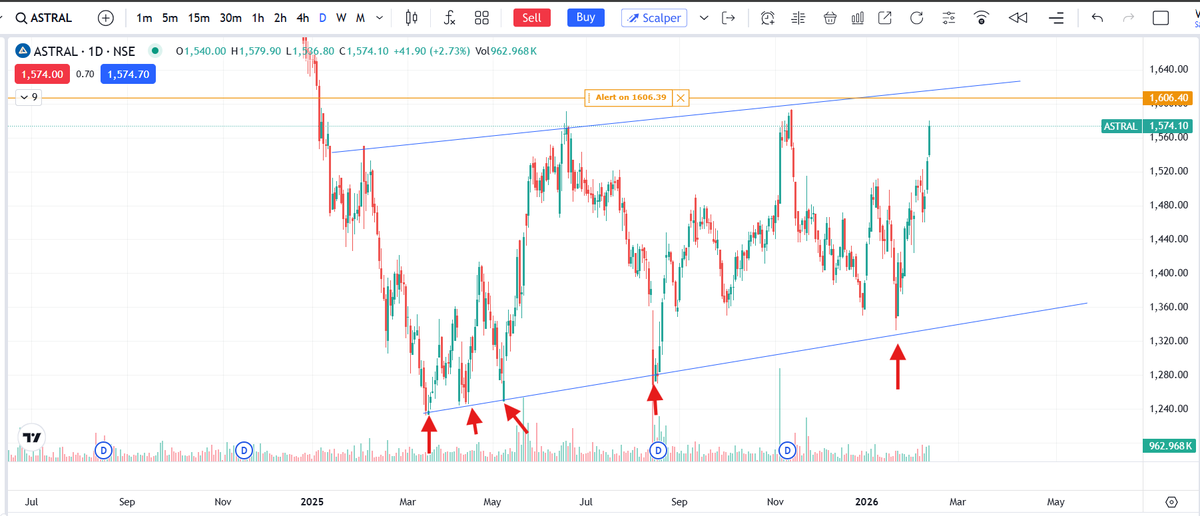Activate the Scalper button
The height and width of the screenshot is (516, 1200).
point(654,18)
